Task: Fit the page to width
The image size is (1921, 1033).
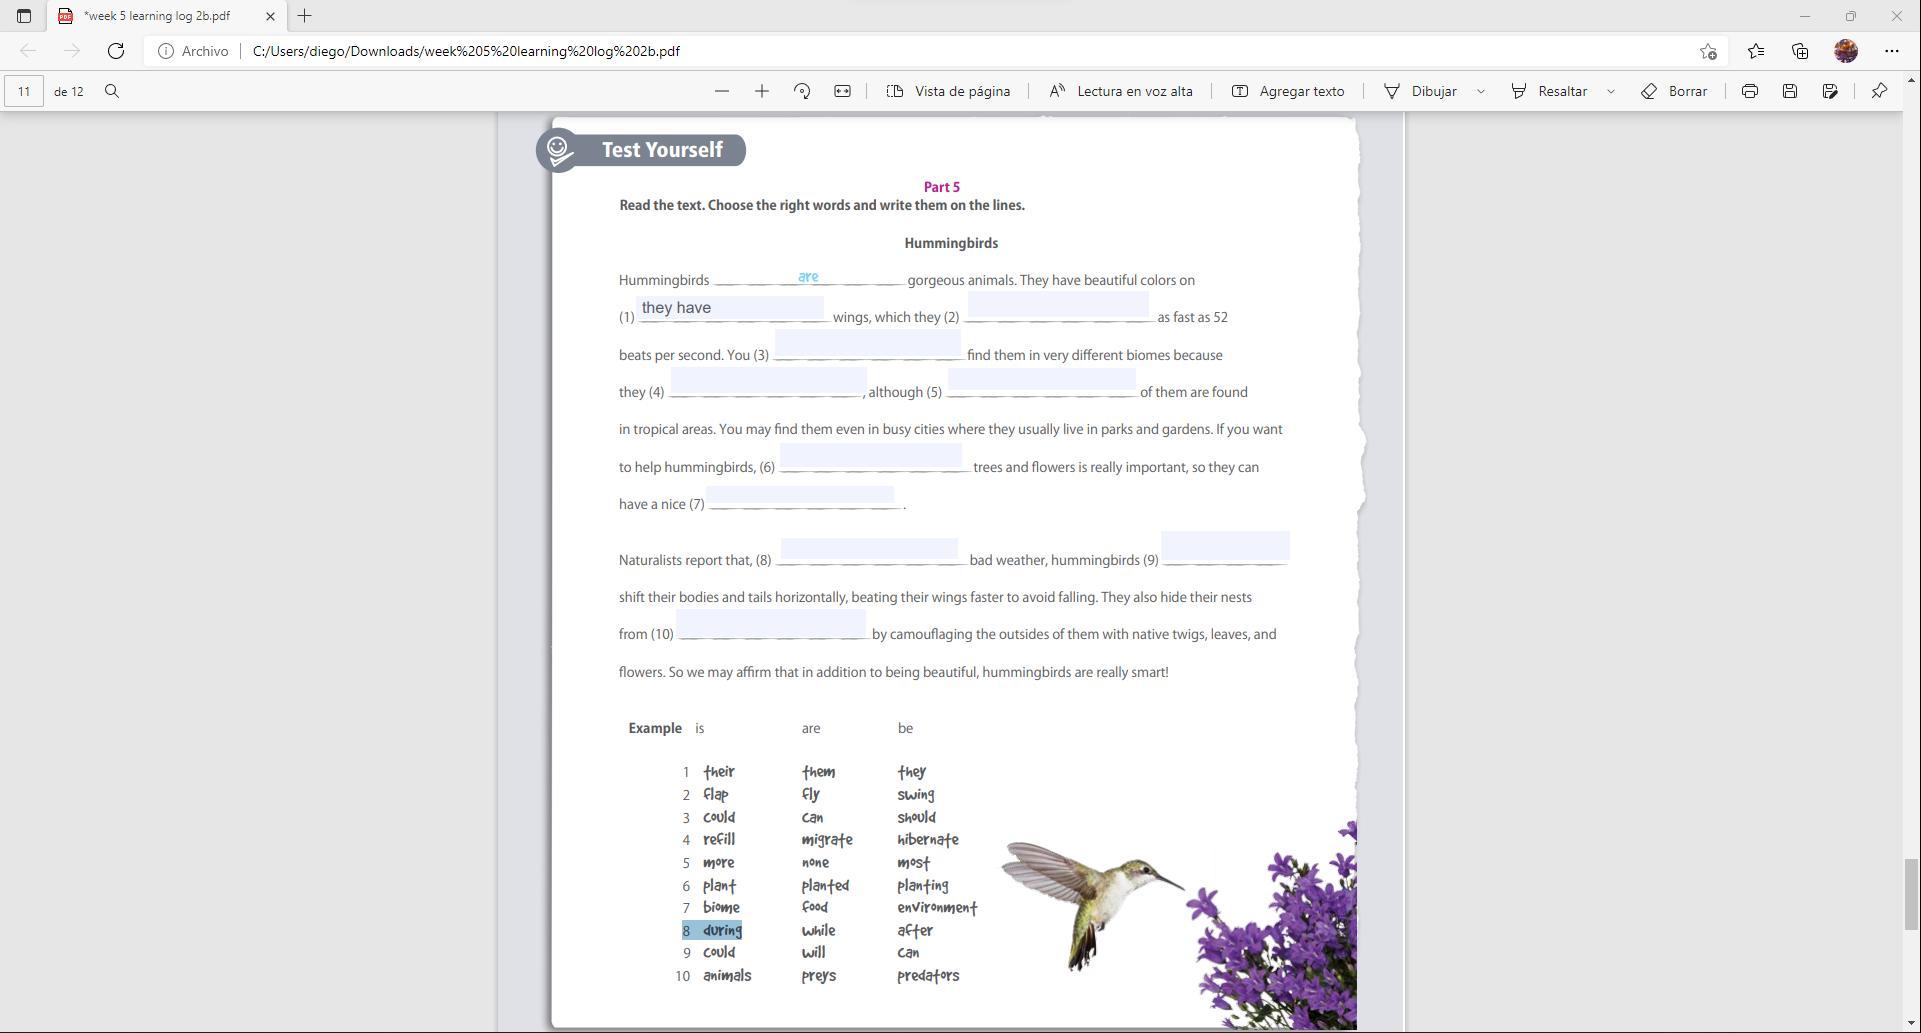Action: tap(842, 91)
